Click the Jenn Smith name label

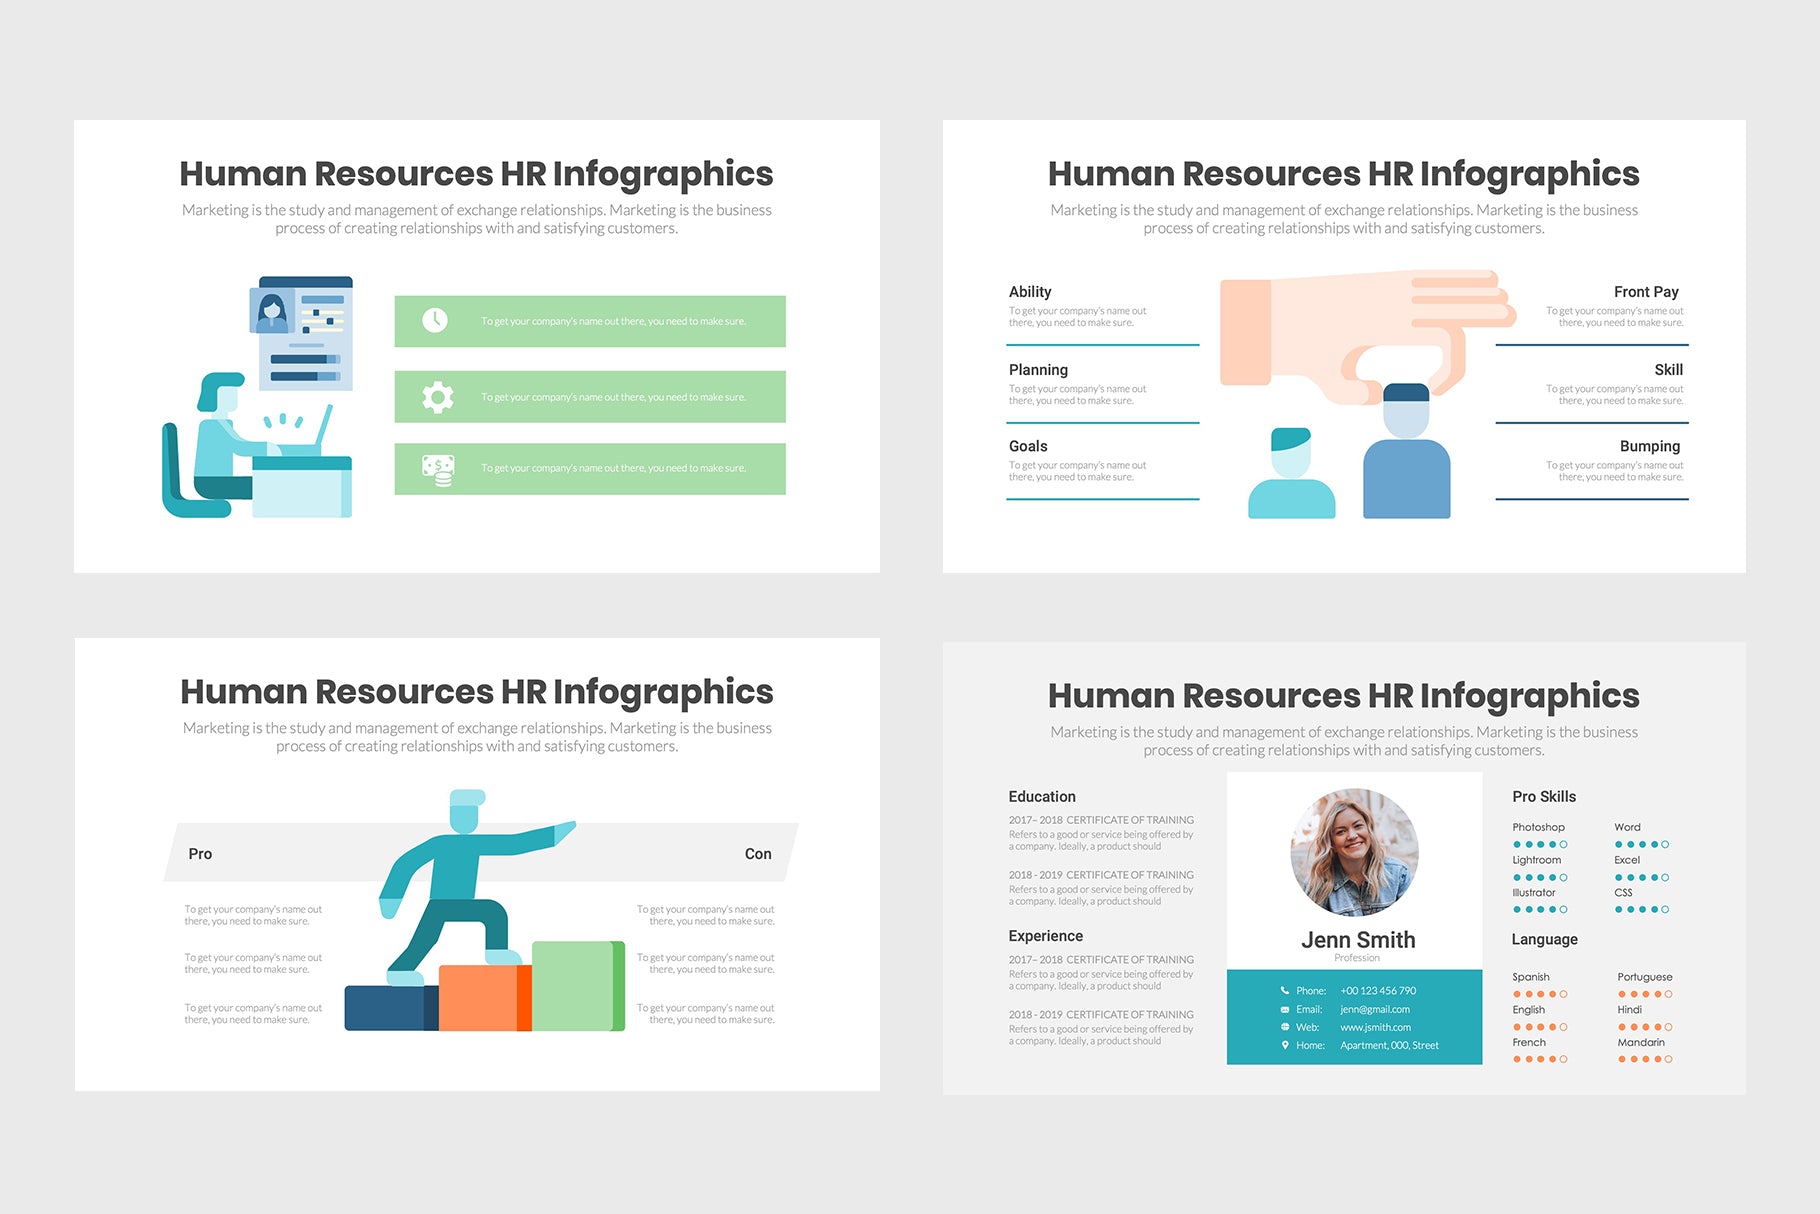coord(1358,939)
